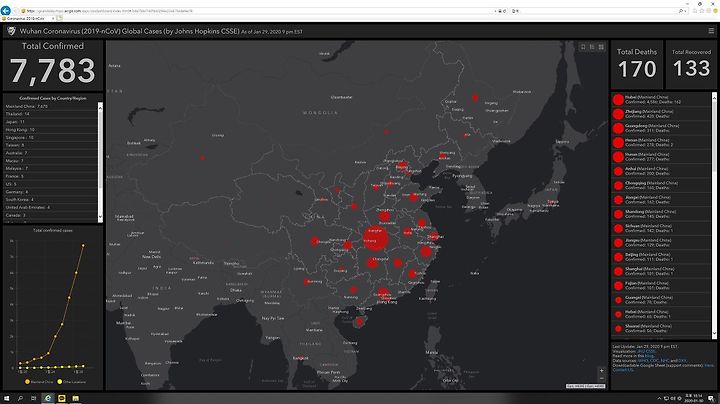Open the Windows Start menu
720x404 pixels.
click(x=6, y=398)
